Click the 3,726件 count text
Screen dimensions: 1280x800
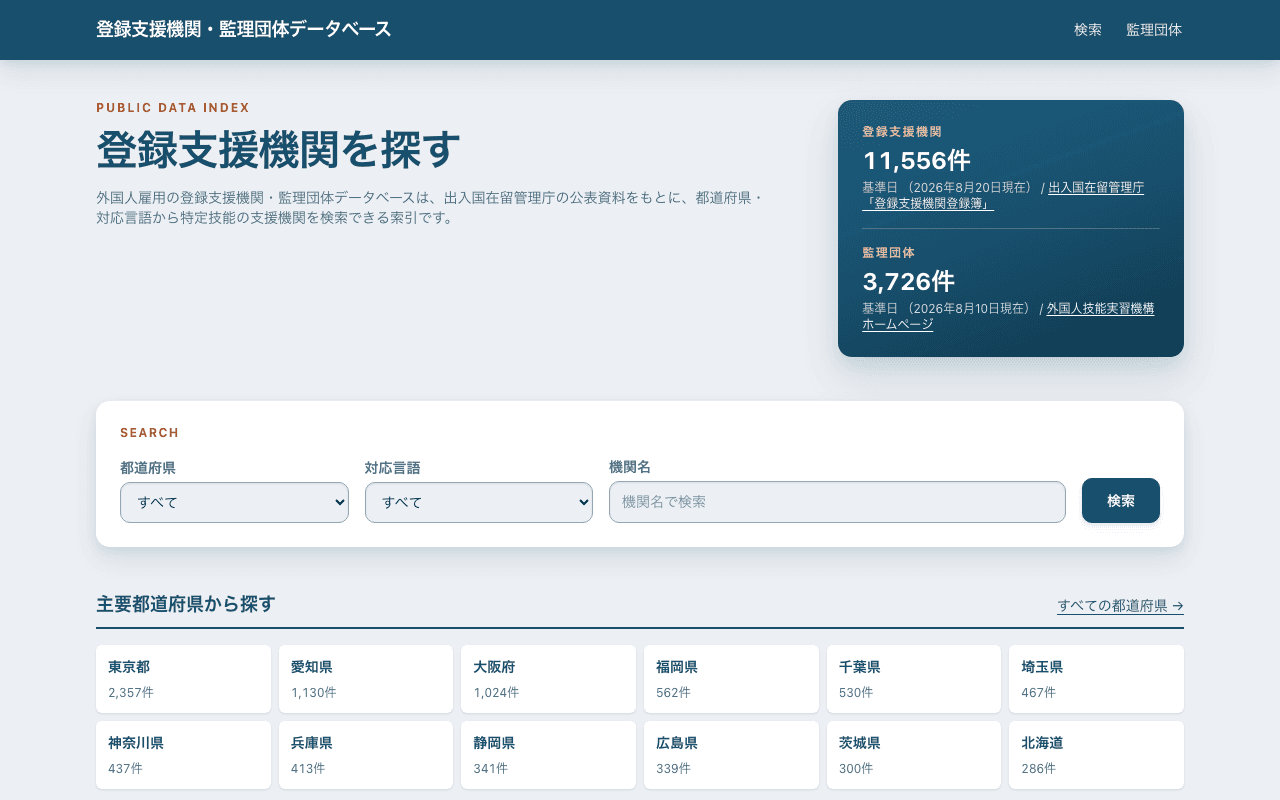908,281
